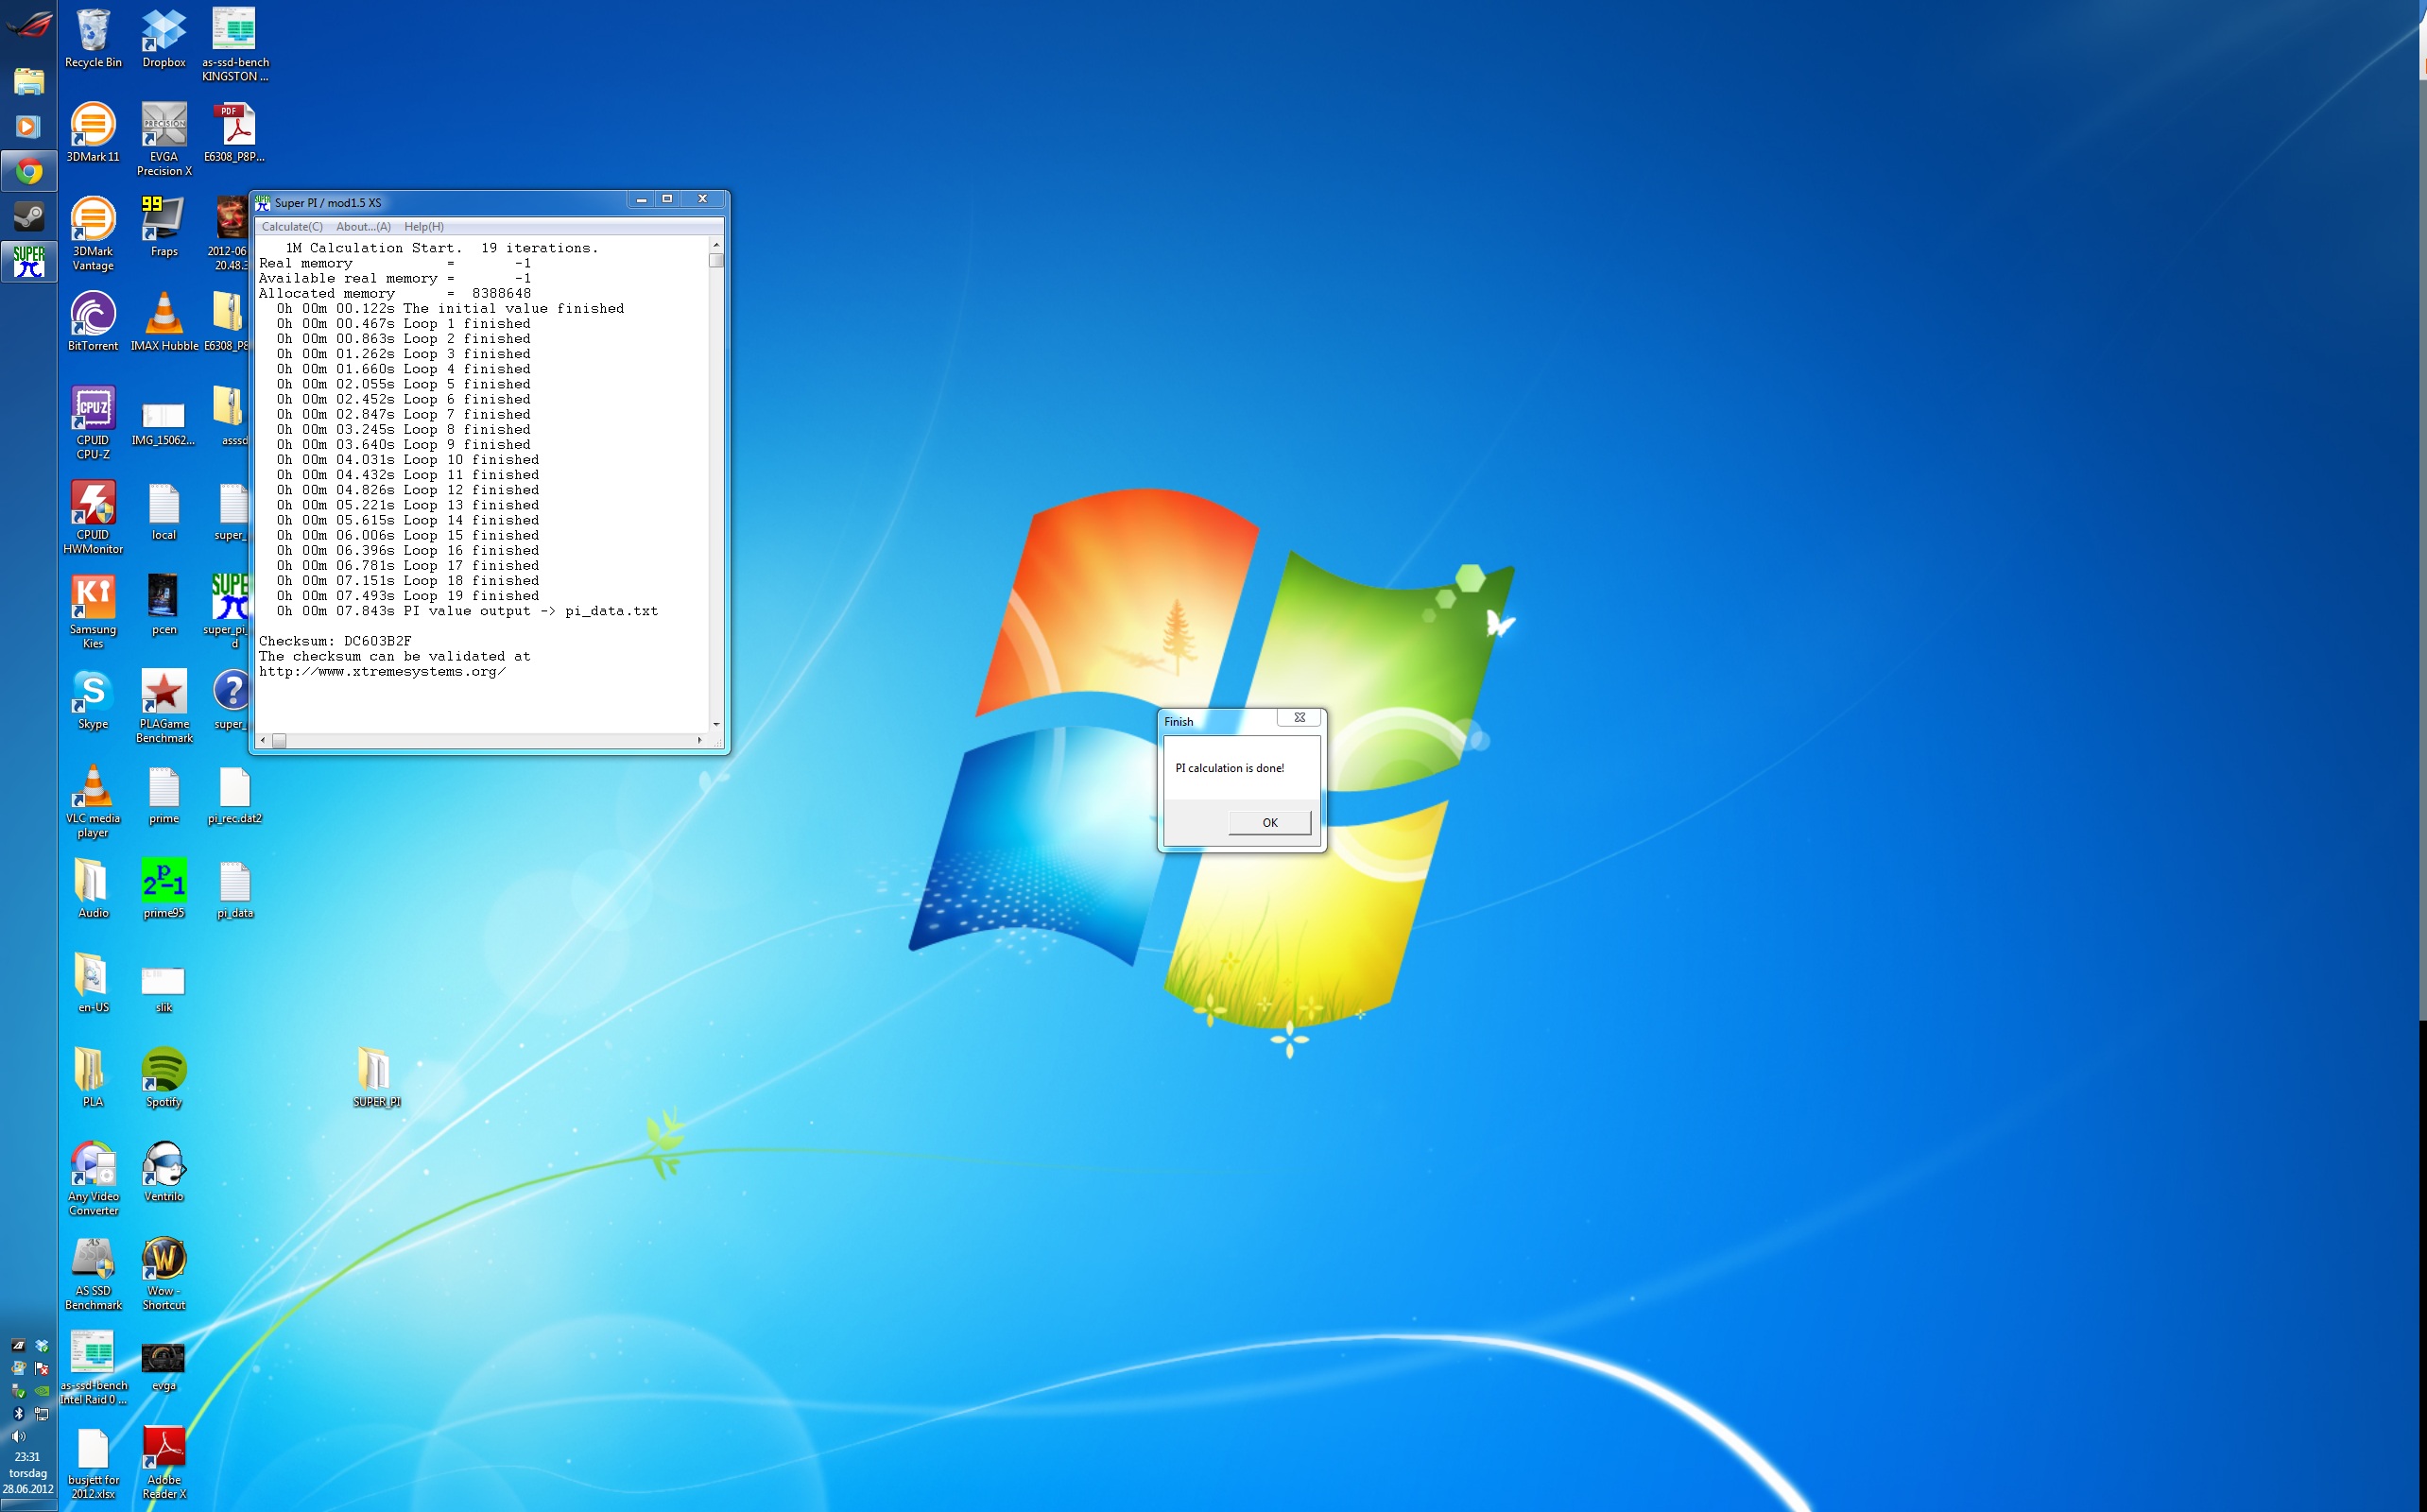
Task: Select the CPUID CPU-Z shortcut
Action: (93, 423)
